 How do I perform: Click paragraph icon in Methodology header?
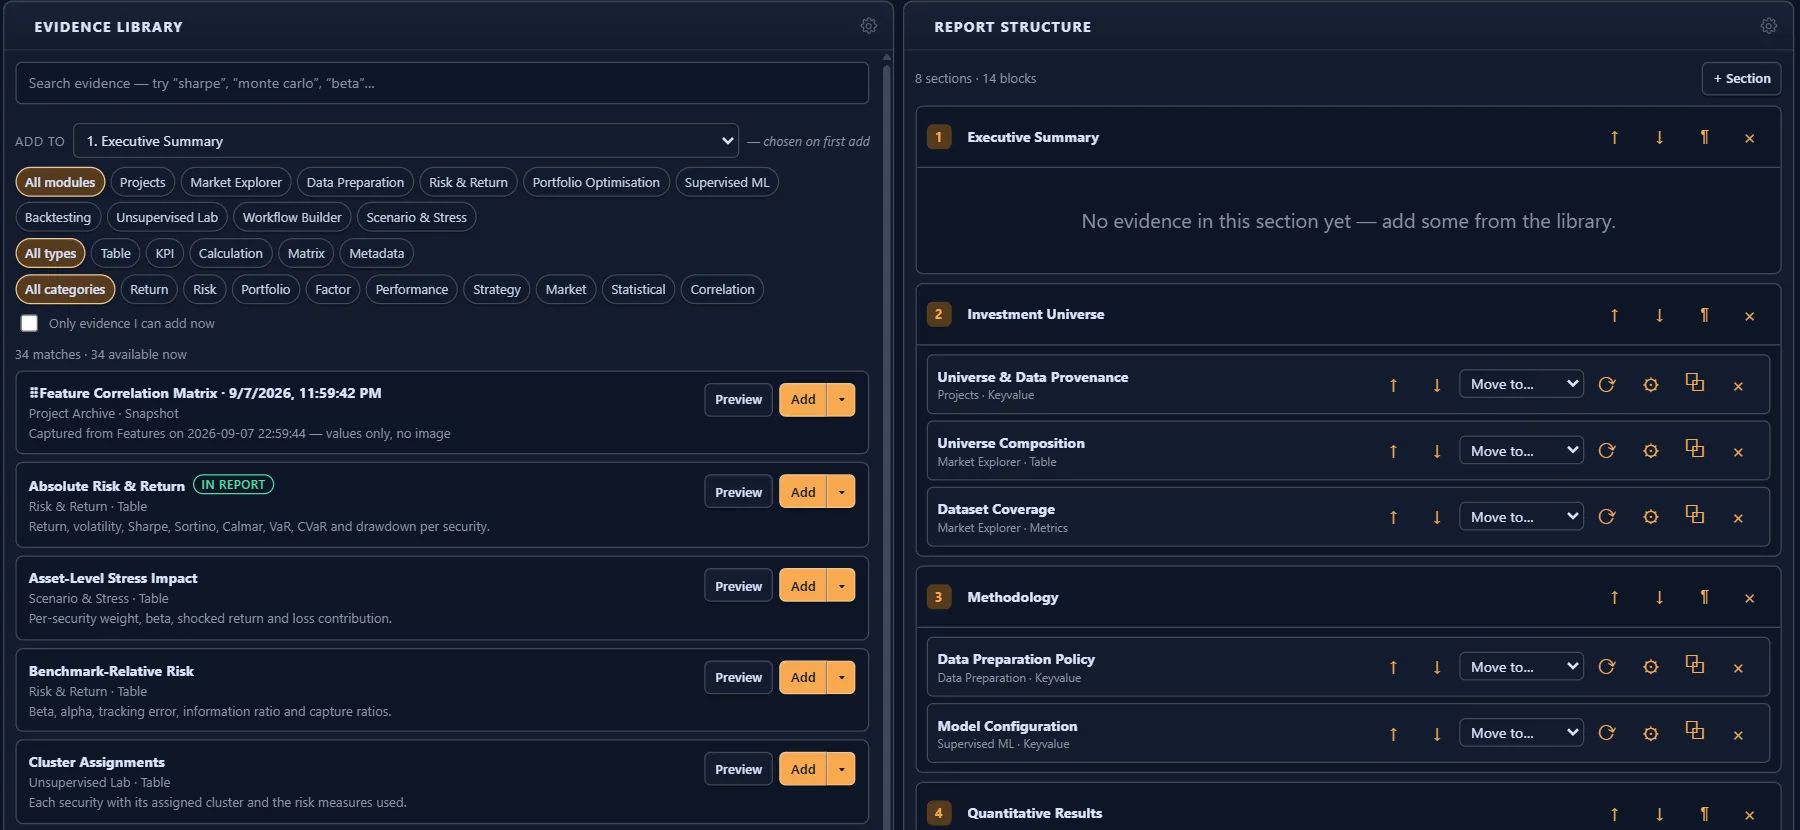point(1704,598)
